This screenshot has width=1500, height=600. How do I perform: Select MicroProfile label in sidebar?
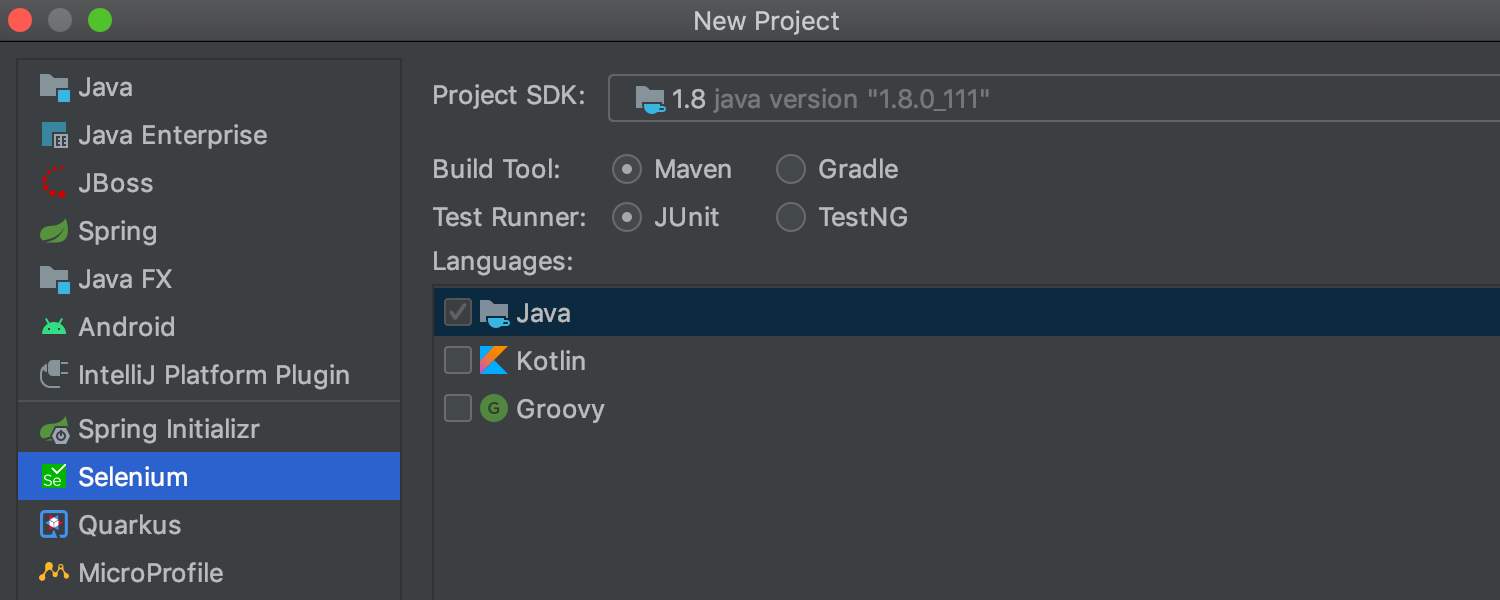(151, 573)
